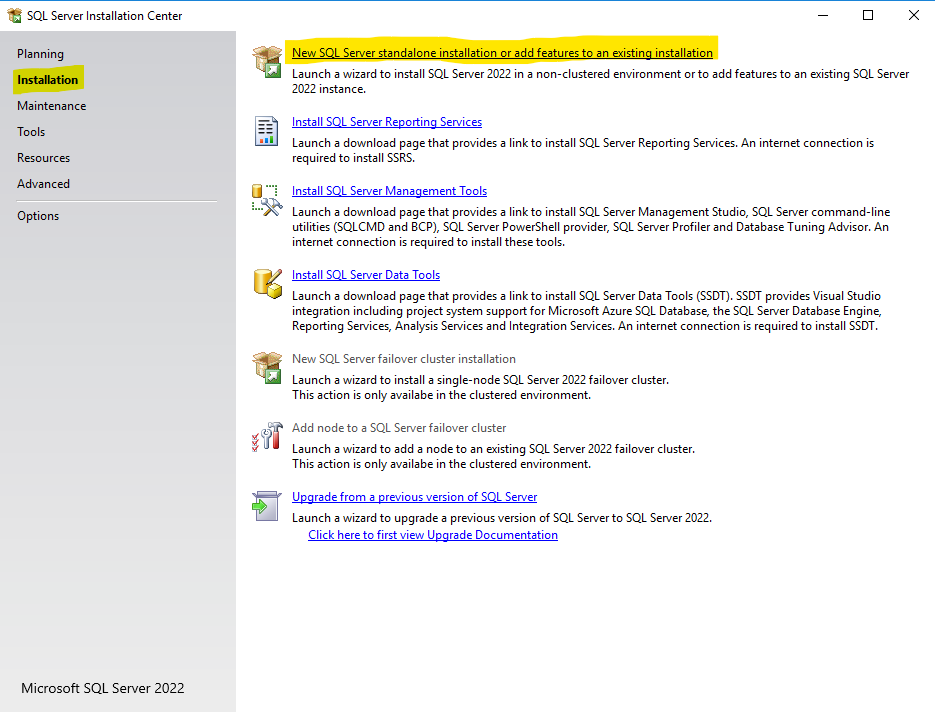The image size is (935, 712).
Task: Click the Management Tools wrench-and-database icon
Action: [267, 200]
